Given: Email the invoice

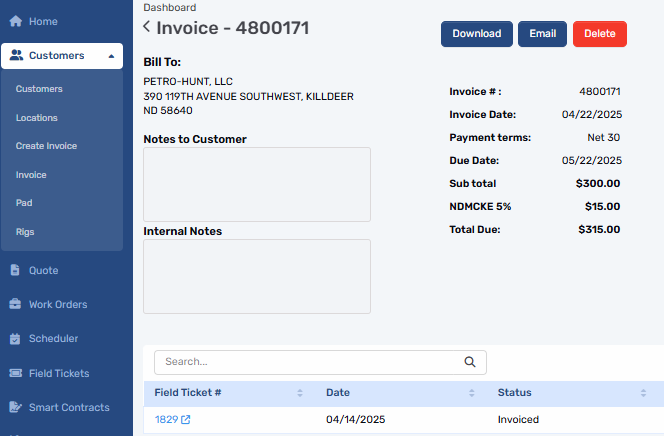Looking at the screenshot, I should pos(542,34).
